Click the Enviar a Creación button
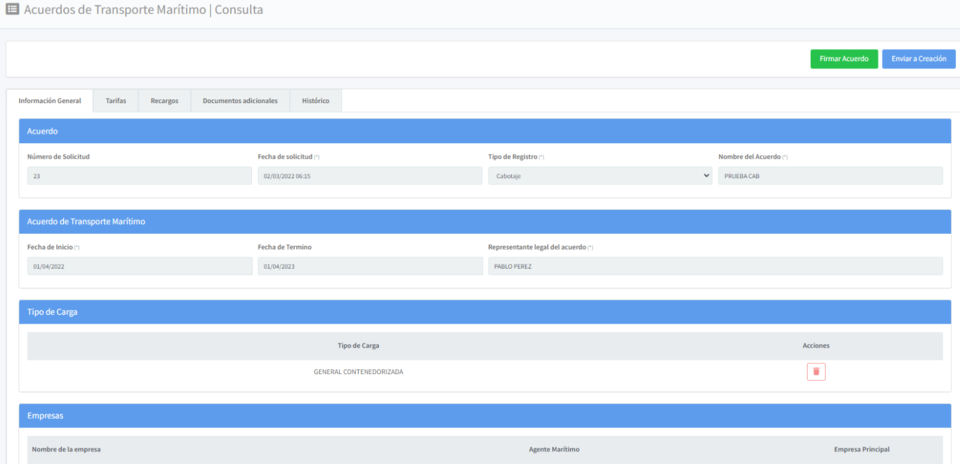 coord(918,59)
